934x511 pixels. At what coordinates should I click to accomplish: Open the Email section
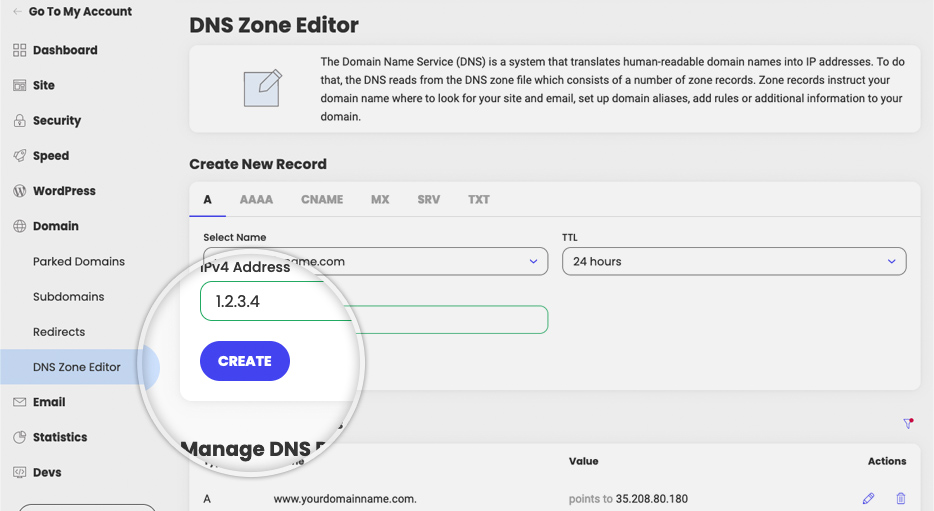click(49, 402)
